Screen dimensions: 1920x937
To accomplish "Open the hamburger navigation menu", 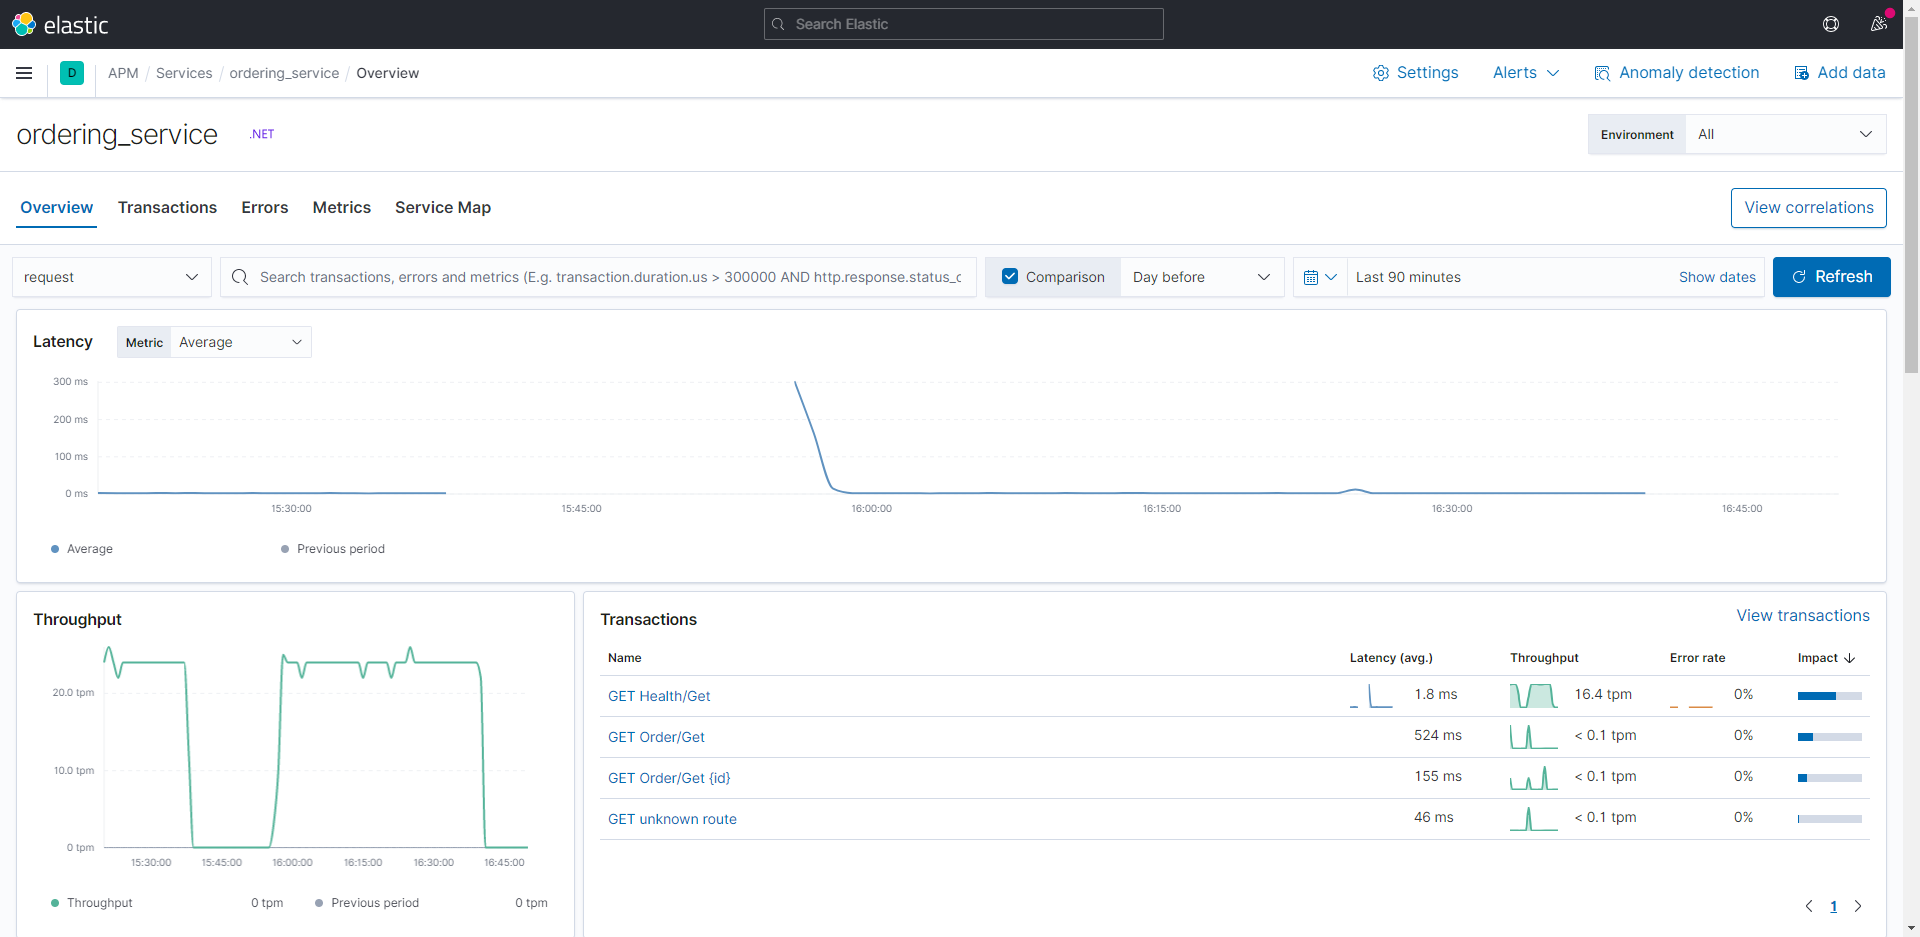I will [x=24, y=73].
